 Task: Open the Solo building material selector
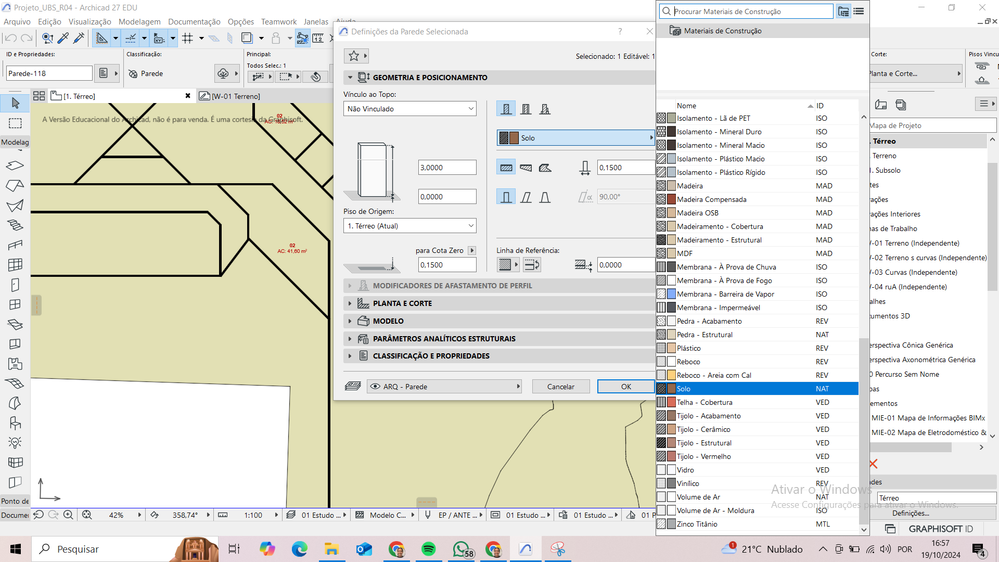pos(575,138)
